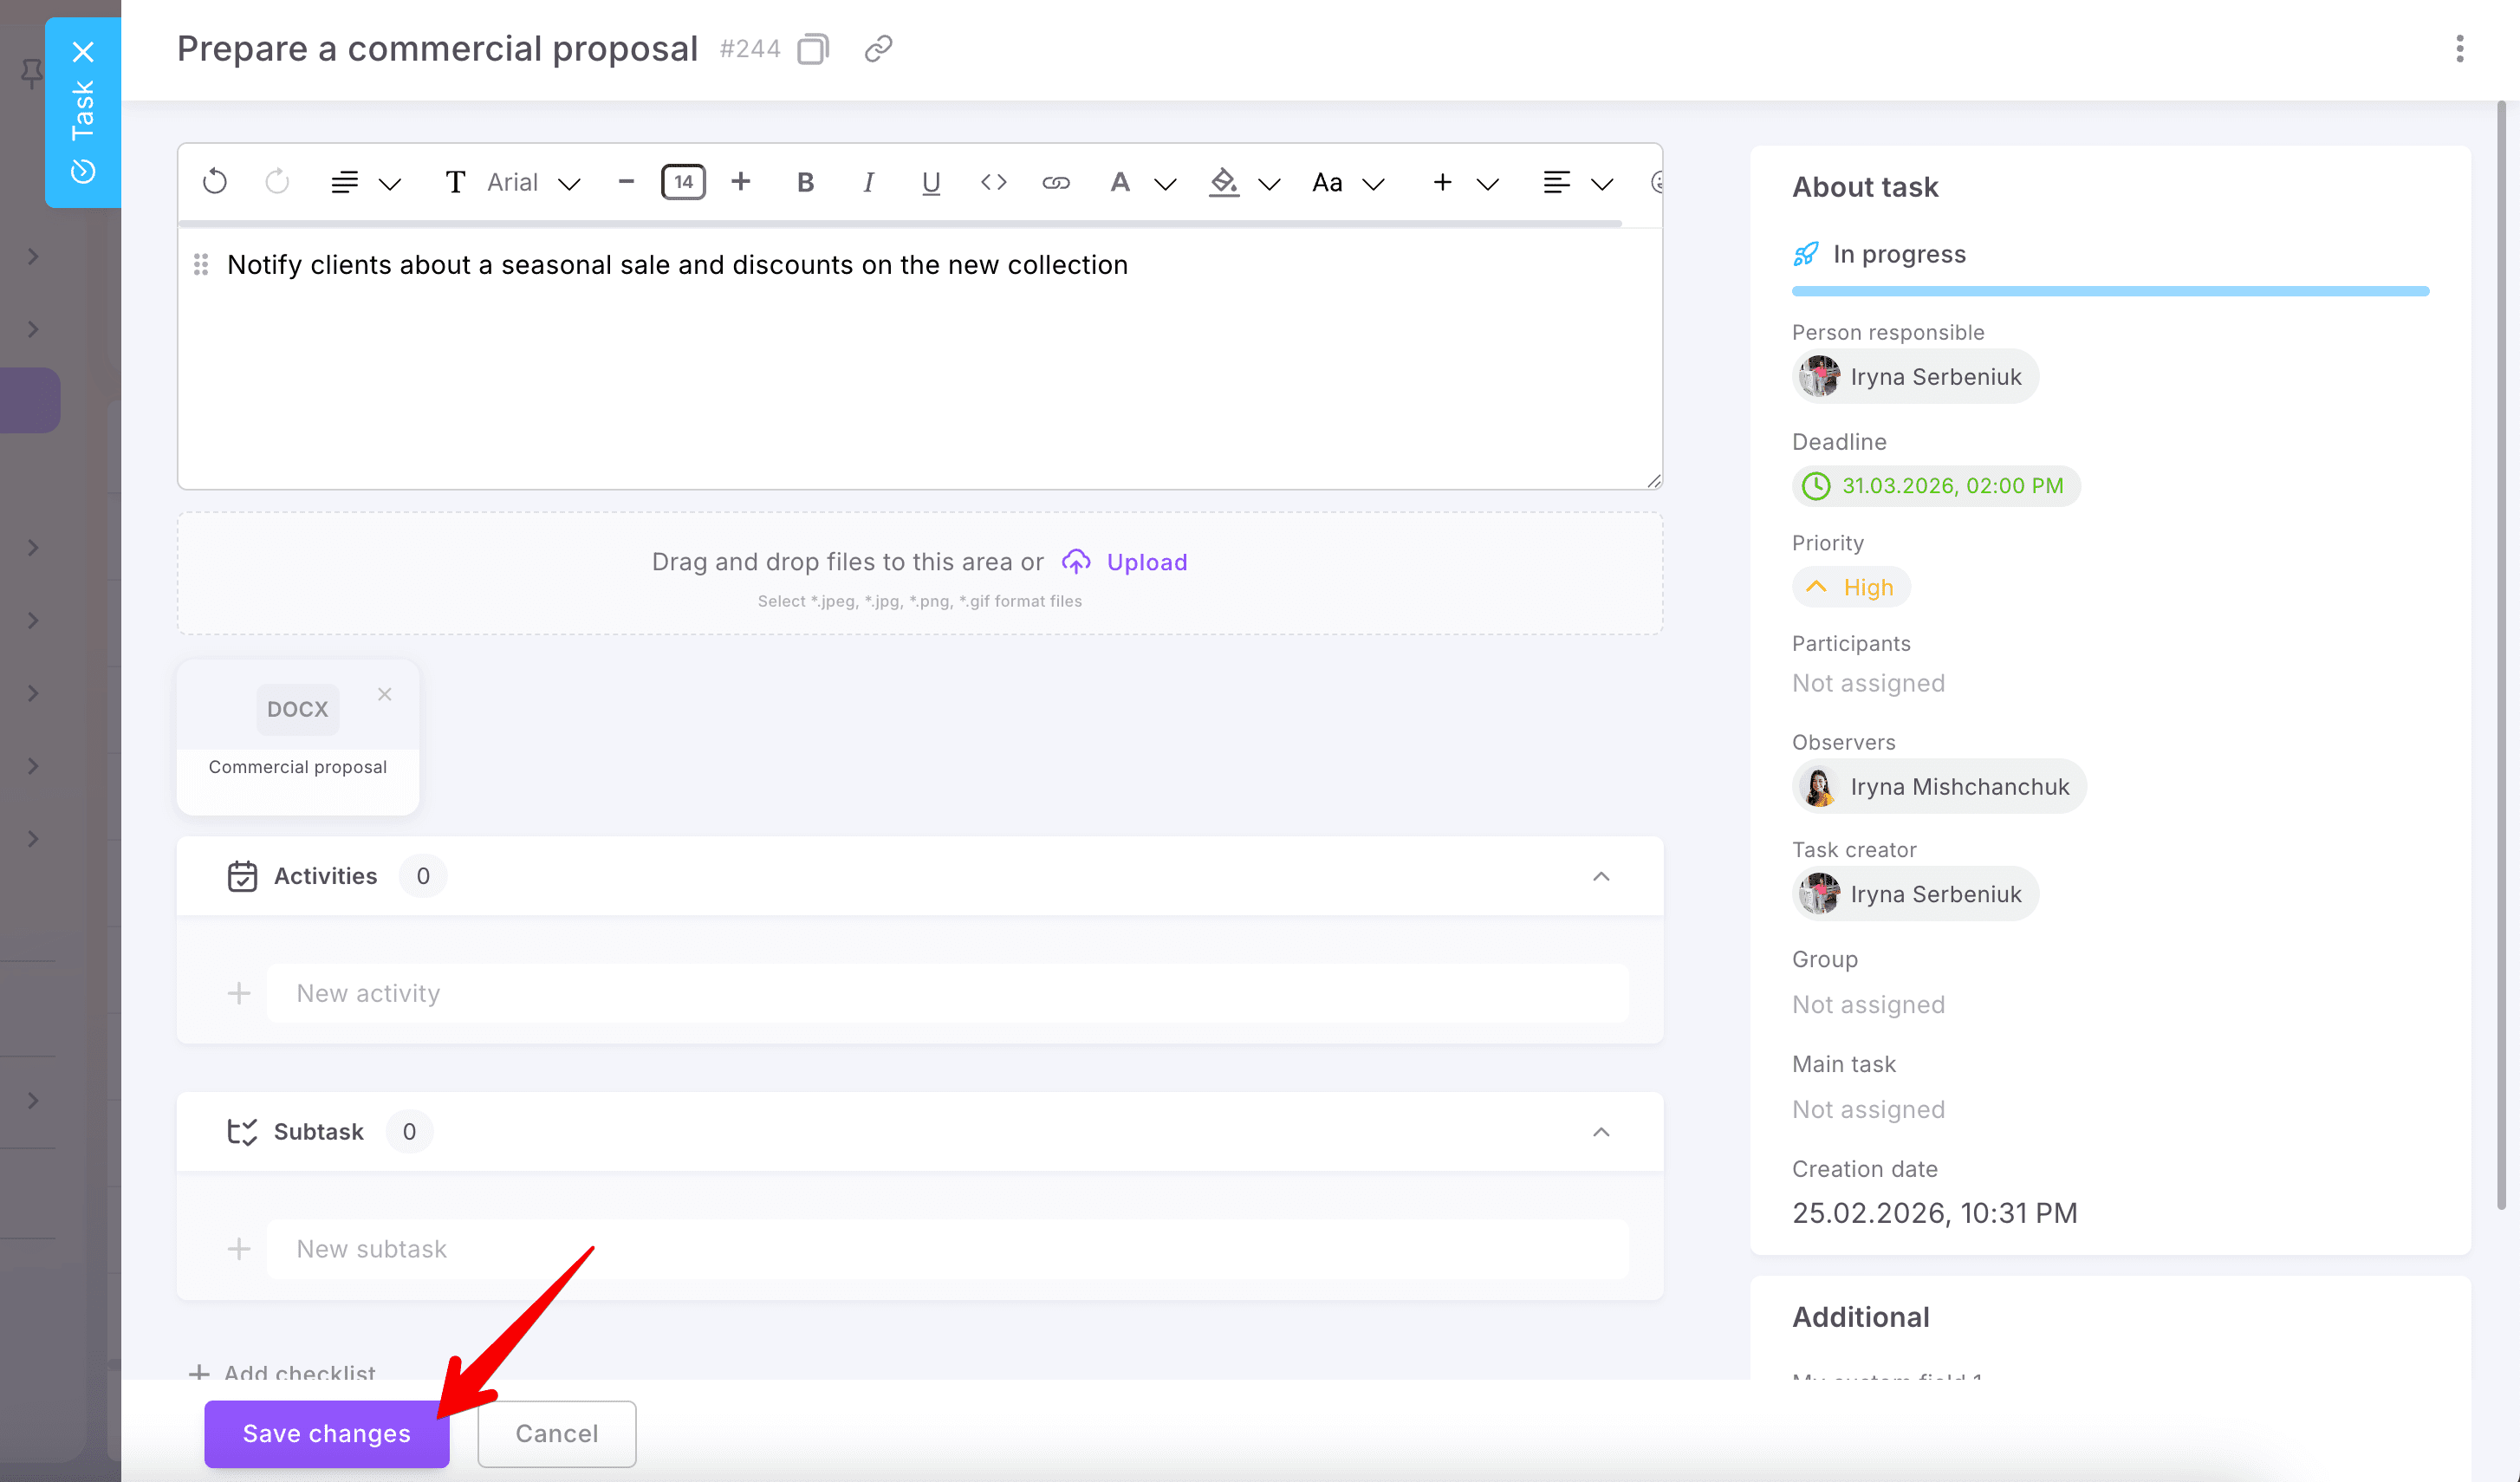2520x1482 pixels.
Task: Click the undo icon in editor toolbar
Action: (215, 182)
